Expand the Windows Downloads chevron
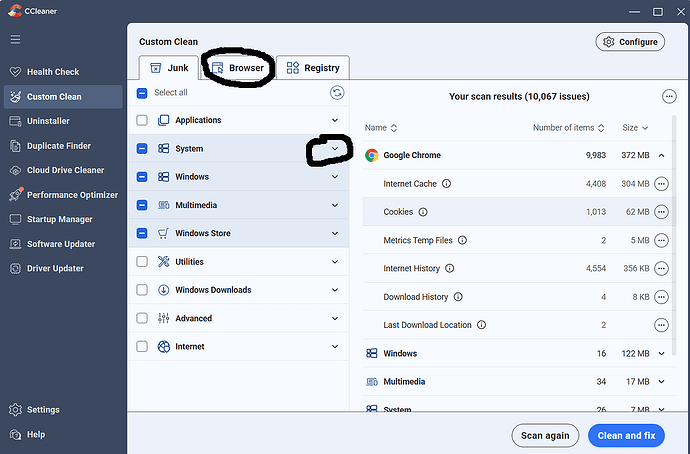This screenshot has height=454, width=690. point(335,290)
